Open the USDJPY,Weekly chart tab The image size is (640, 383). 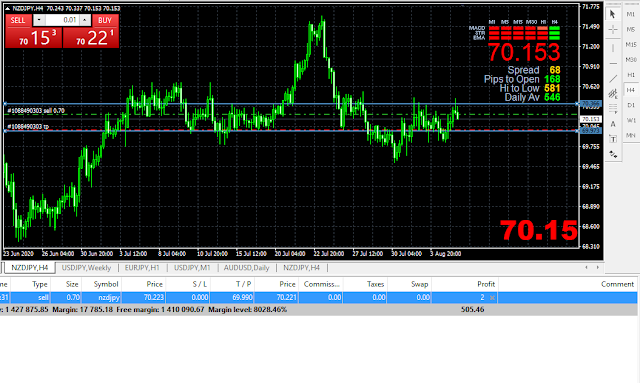(x=86, y=268)
